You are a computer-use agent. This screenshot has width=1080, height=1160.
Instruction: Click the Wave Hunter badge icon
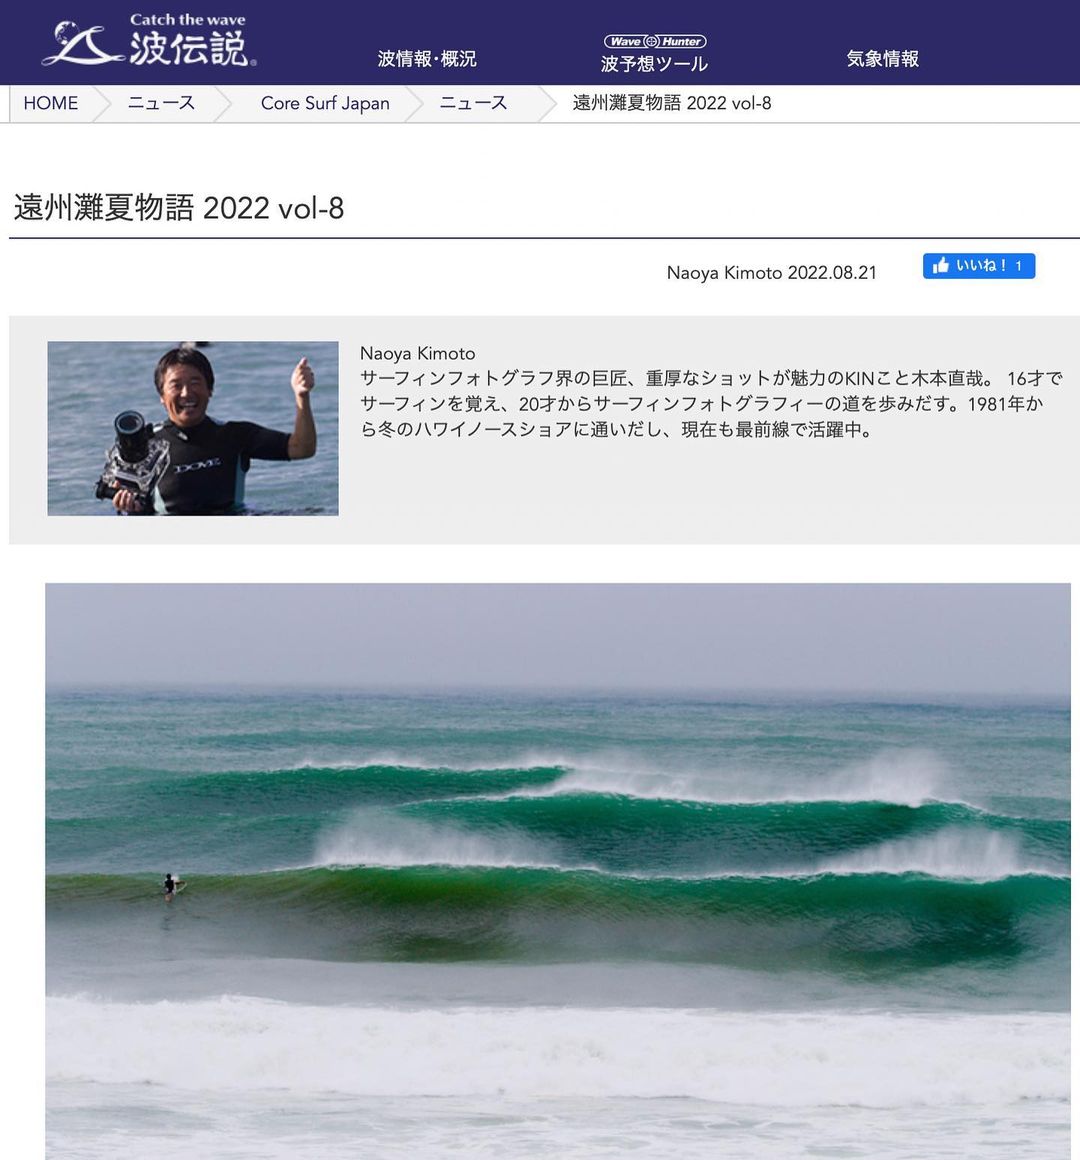(x=655, y=41)
